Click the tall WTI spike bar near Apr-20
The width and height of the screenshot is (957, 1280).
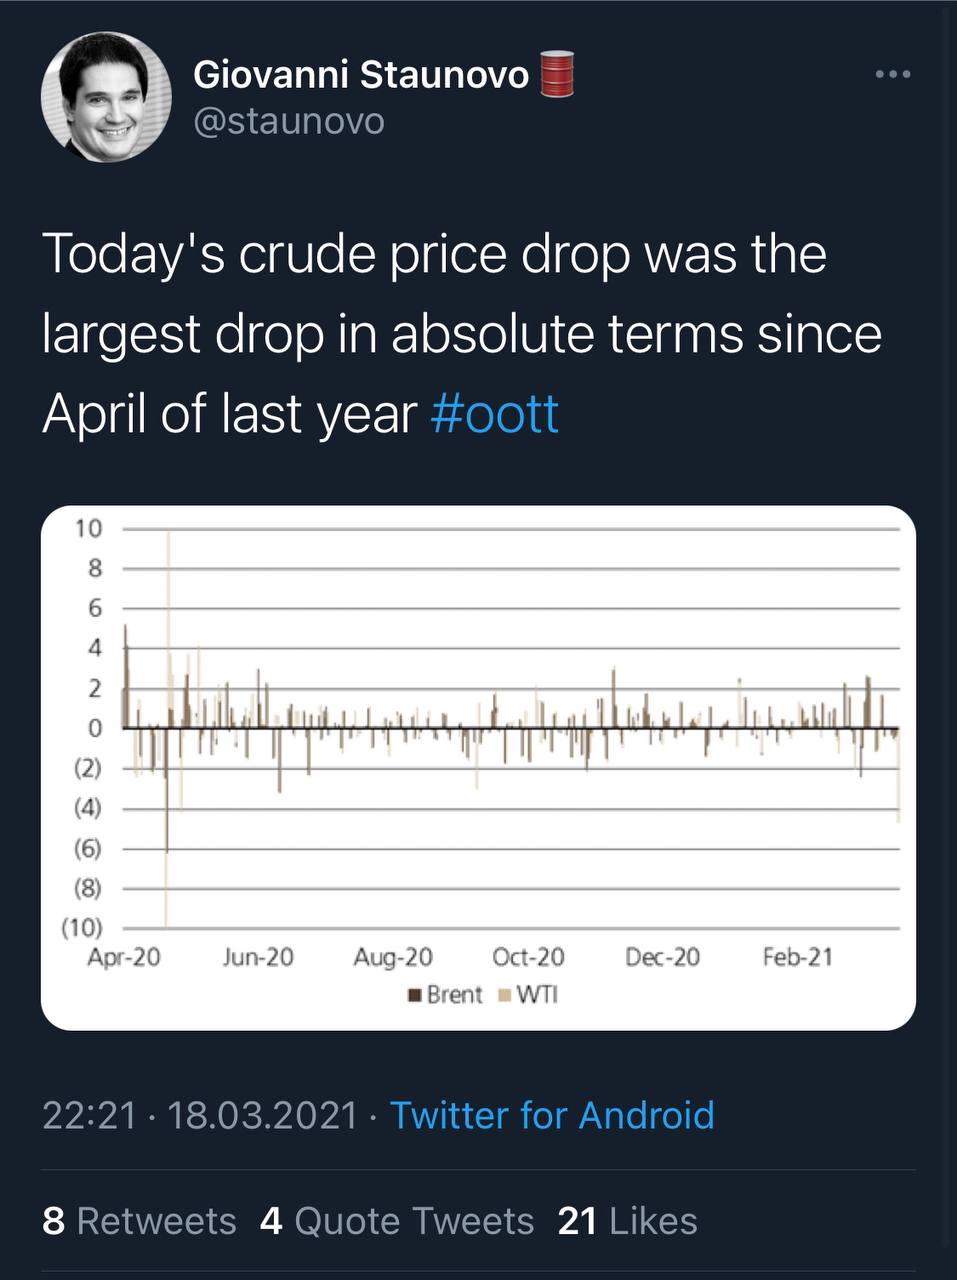click(x=167, y=728)
